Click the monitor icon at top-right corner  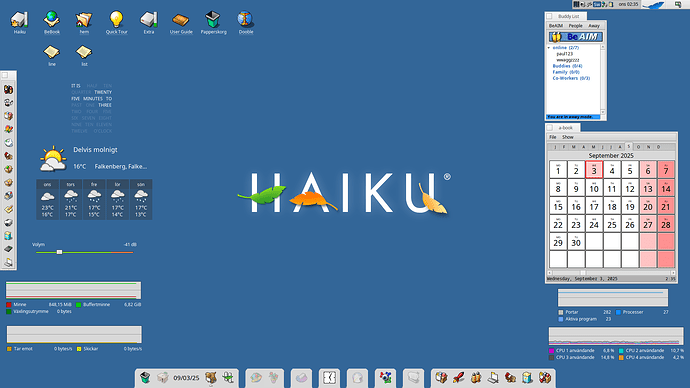coord(678,4)
